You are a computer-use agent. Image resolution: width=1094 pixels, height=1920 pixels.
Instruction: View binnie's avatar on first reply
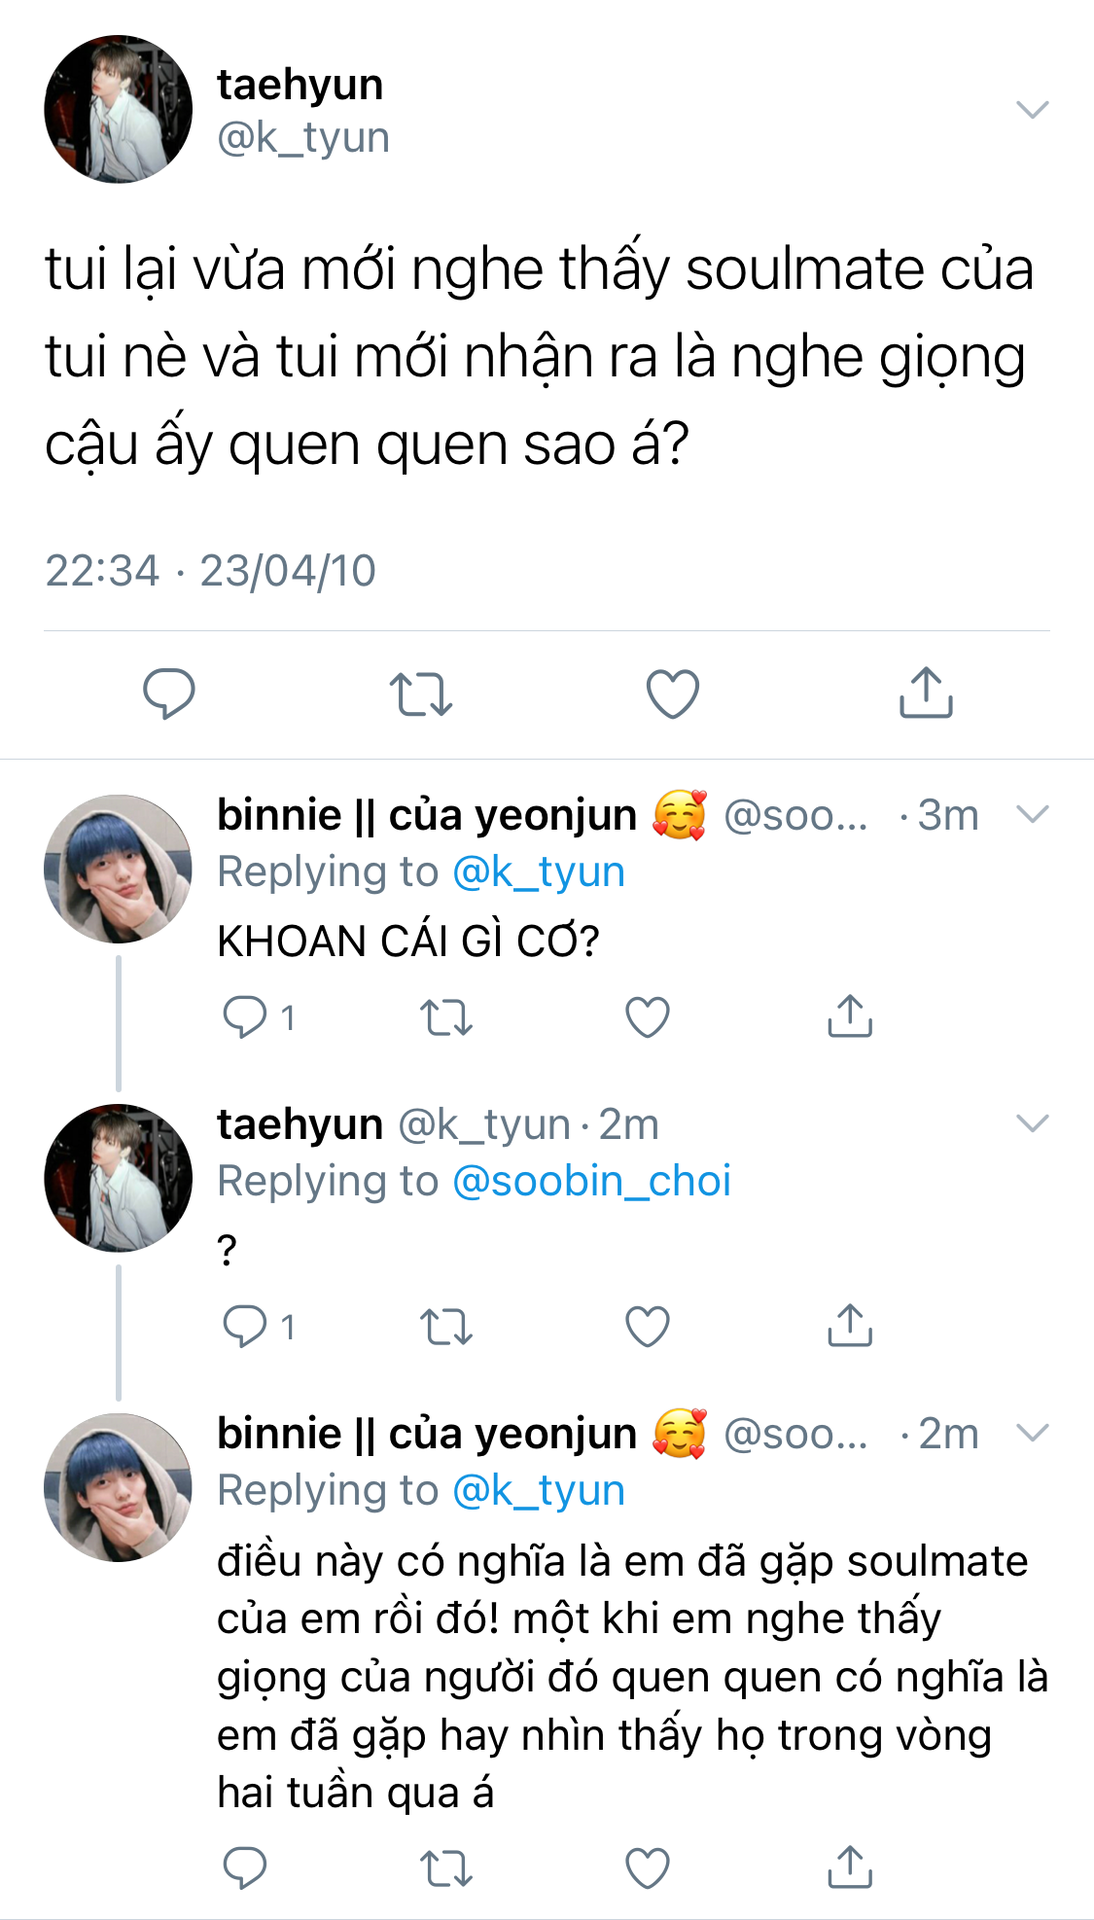tap(118, 869)
